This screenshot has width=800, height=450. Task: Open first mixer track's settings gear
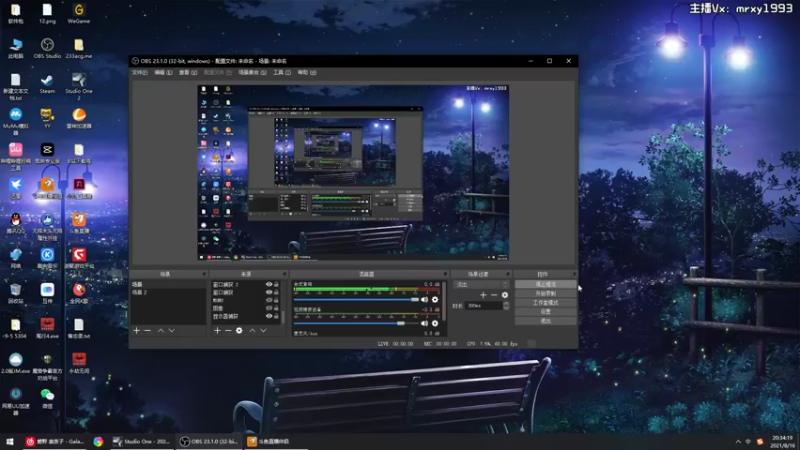click(435, 299)
